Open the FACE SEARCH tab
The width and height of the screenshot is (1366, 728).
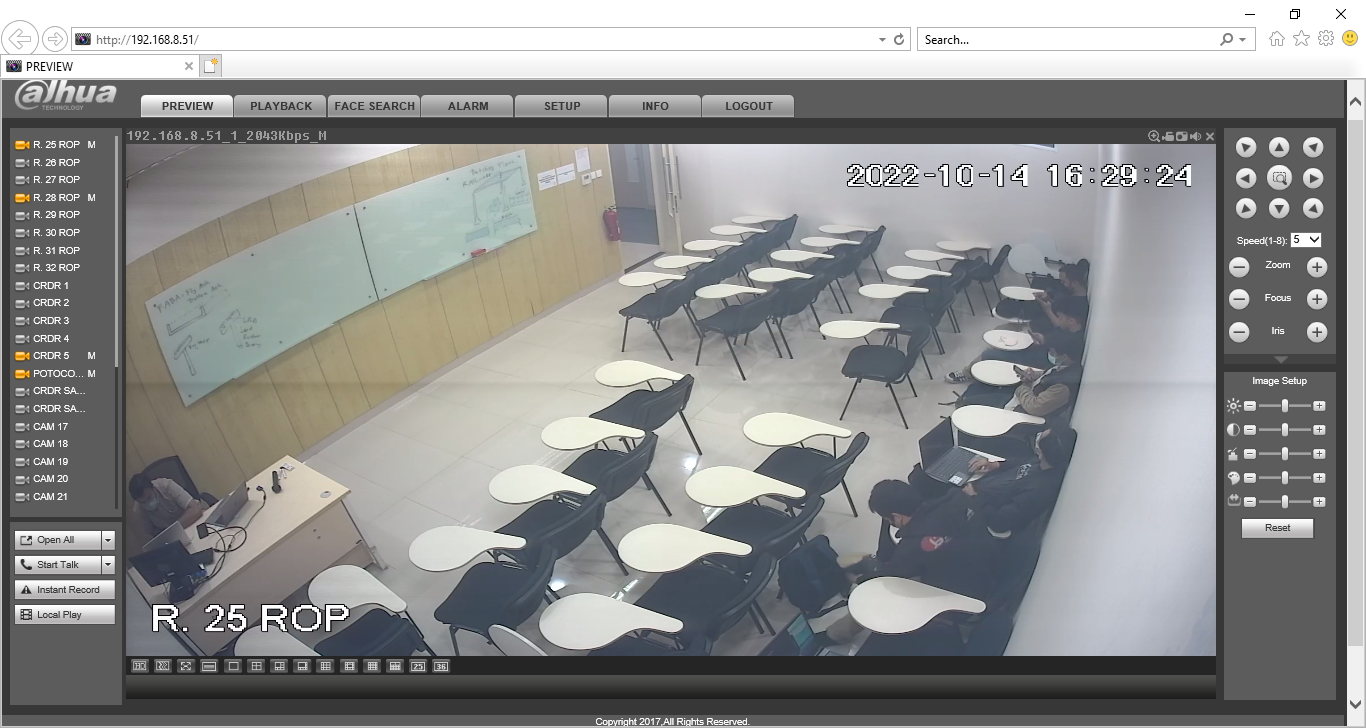coord(374,106)
